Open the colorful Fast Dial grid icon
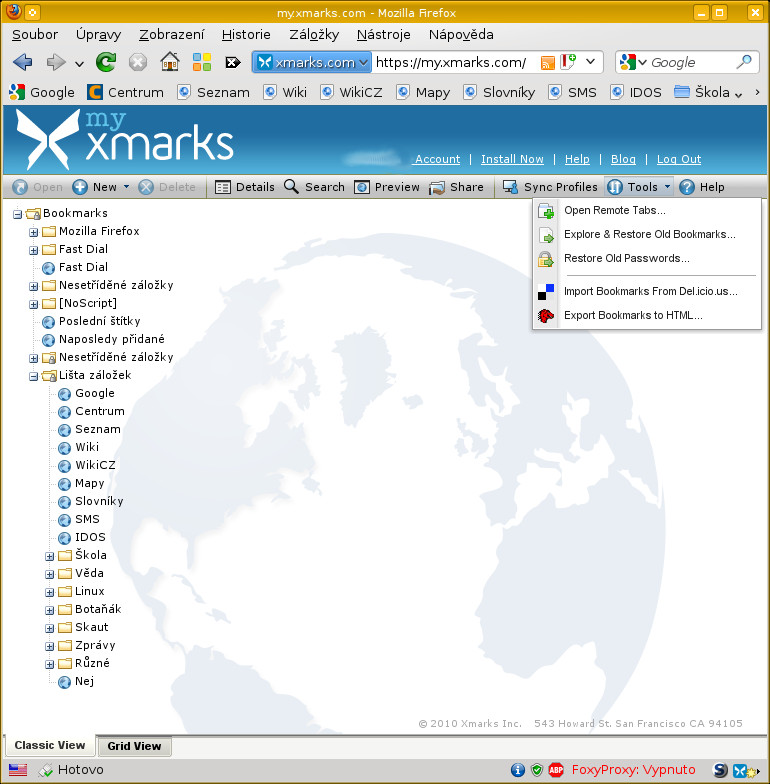 (202, 62)
